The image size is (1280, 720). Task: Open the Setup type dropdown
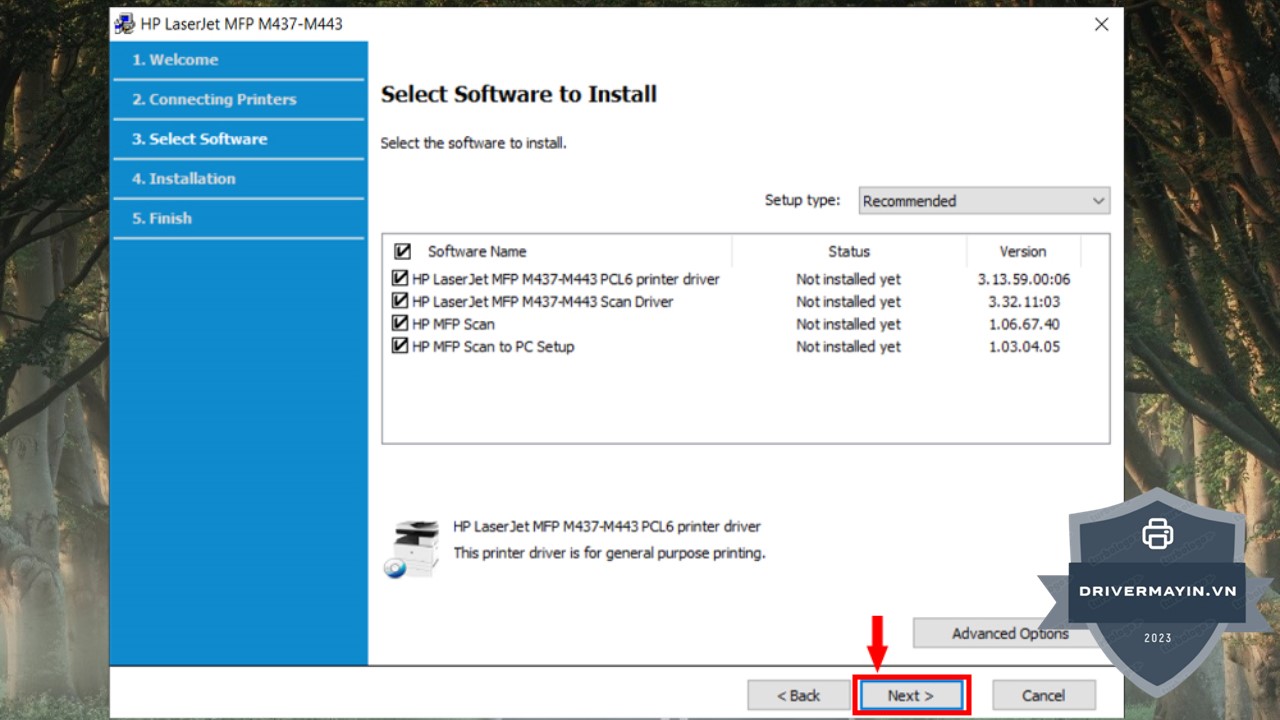[984, 201]
